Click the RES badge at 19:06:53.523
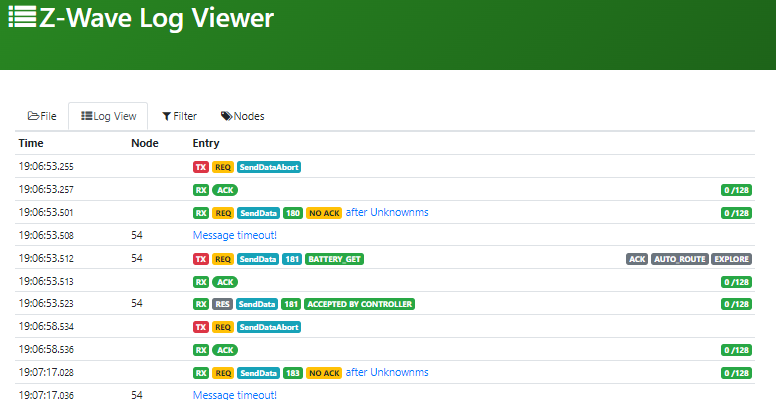The width and height of the screenshot is (776, 400). (x=223, y=304)
